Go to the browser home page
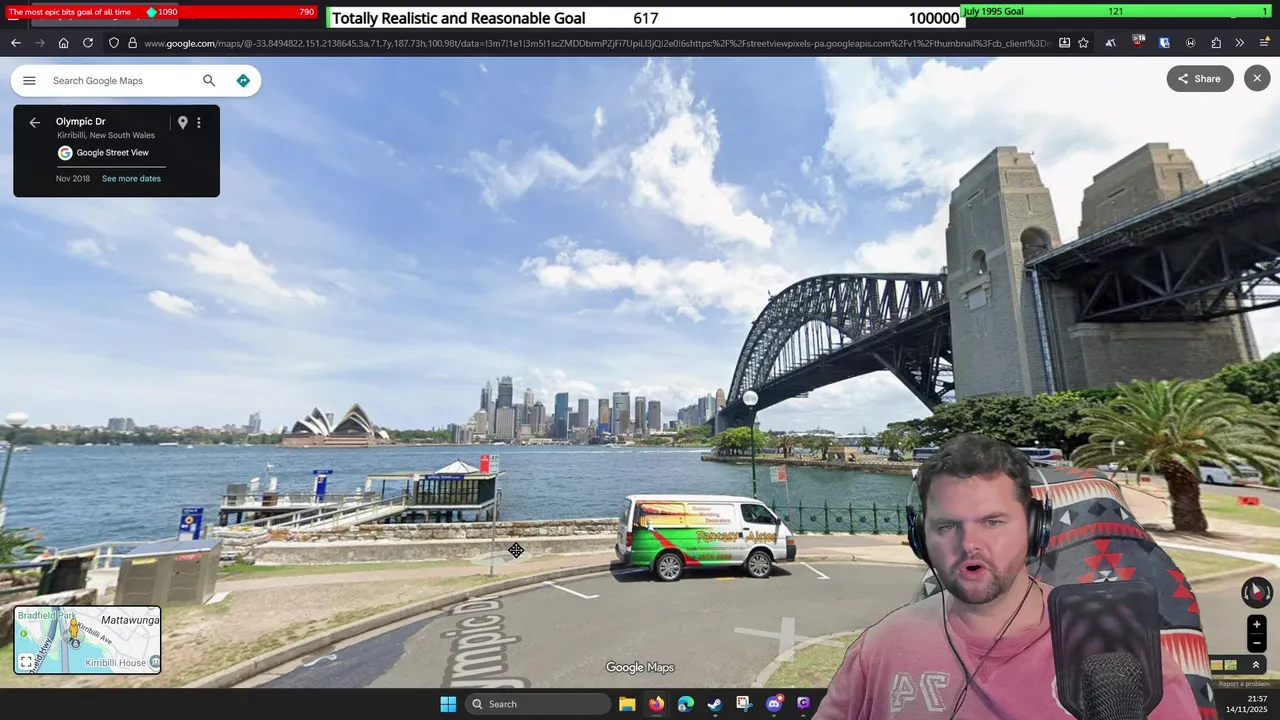The width and height of the screenshot is (1280, 720). click(x=64, y=43)
